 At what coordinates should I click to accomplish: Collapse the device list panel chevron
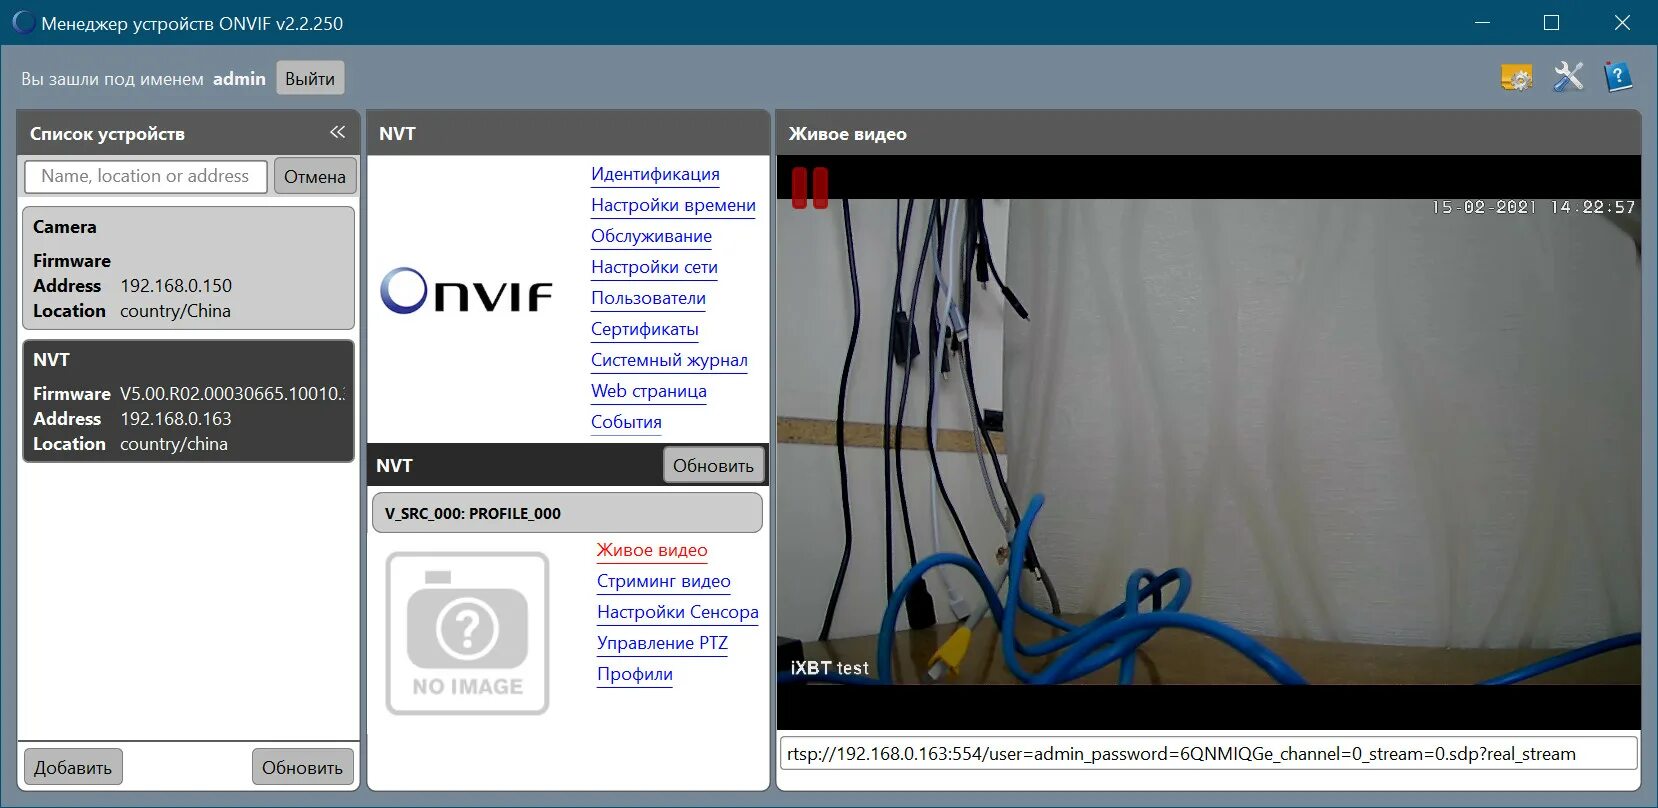(x=337, y=132)
